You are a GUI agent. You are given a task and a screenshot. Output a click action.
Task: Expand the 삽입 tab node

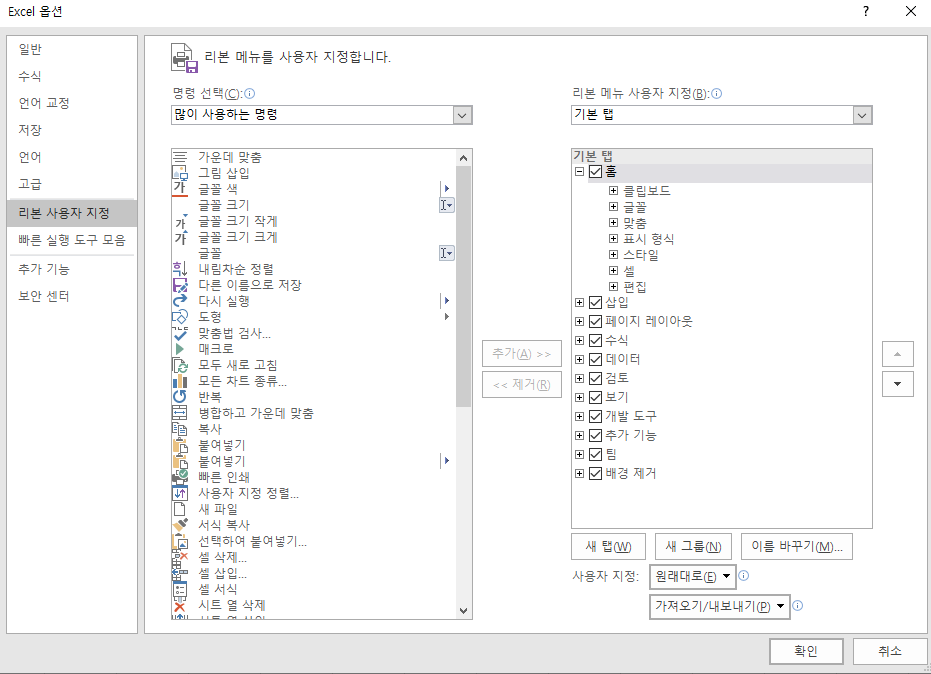[580, 302]
